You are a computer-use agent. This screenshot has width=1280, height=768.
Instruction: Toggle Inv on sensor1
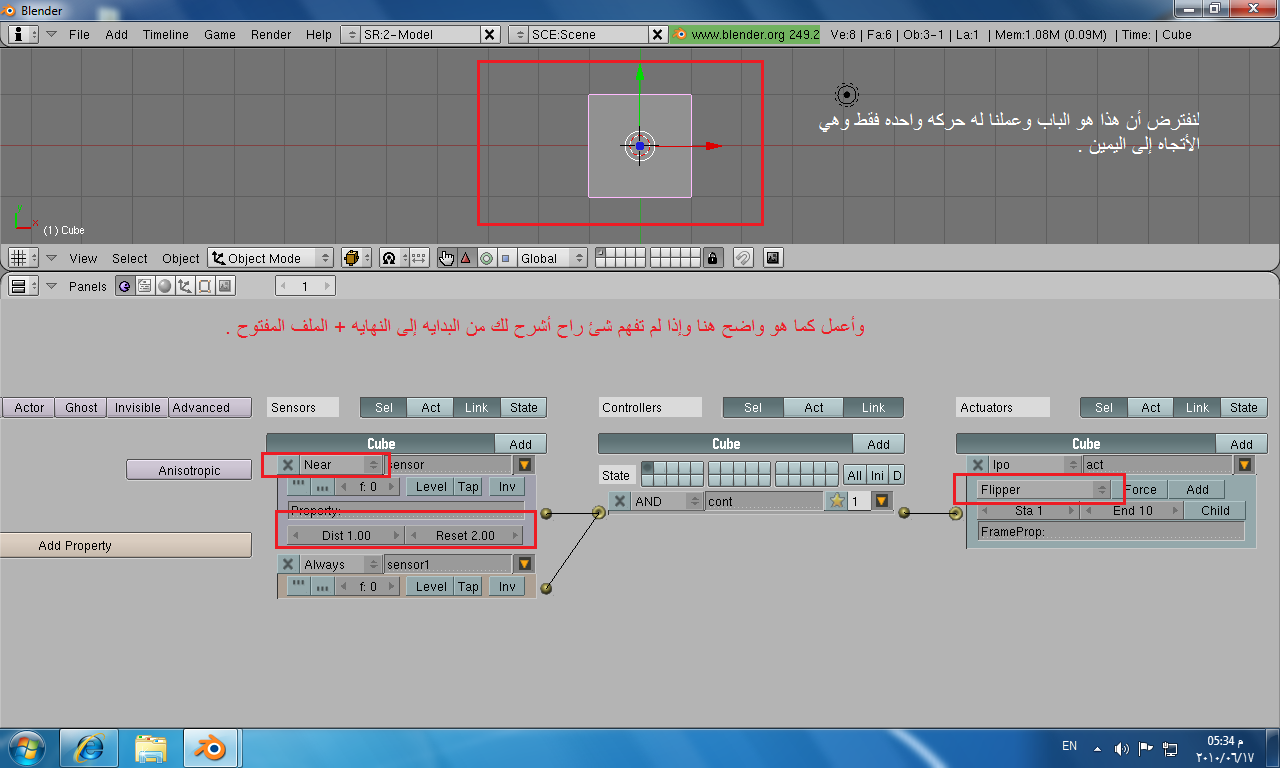(x=507, y=587)
